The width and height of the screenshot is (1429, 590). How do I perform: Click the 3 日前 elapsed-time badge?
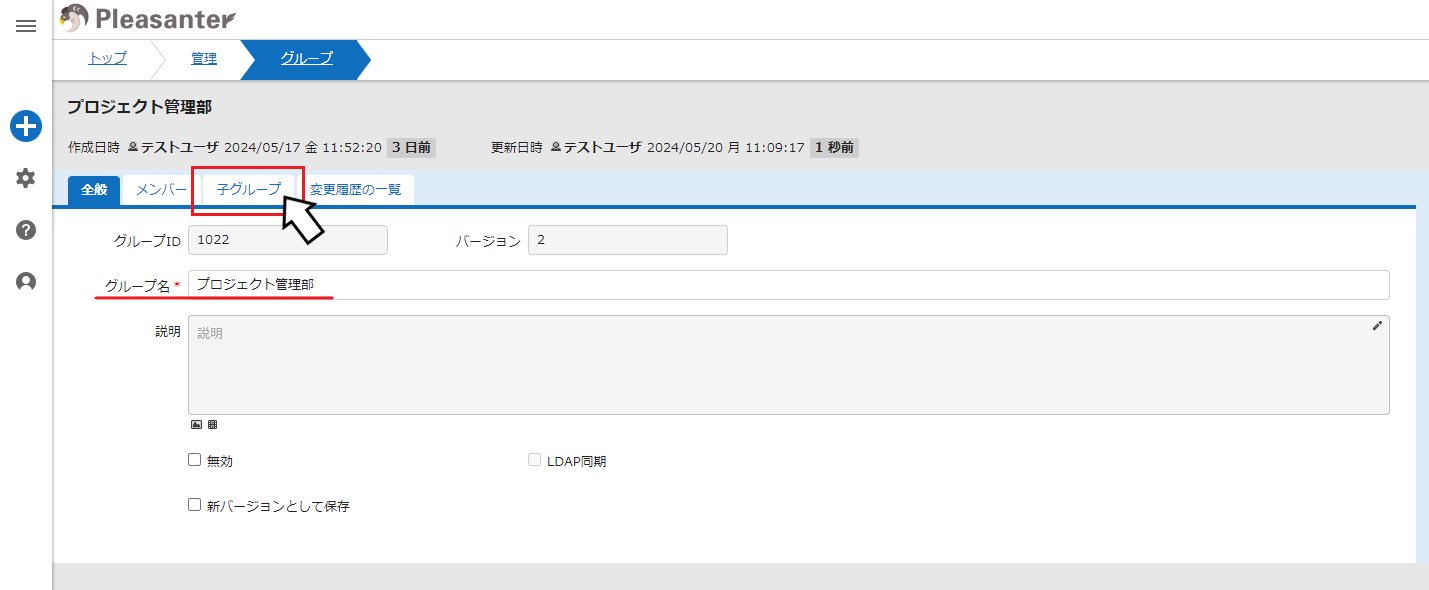(411, 148)
